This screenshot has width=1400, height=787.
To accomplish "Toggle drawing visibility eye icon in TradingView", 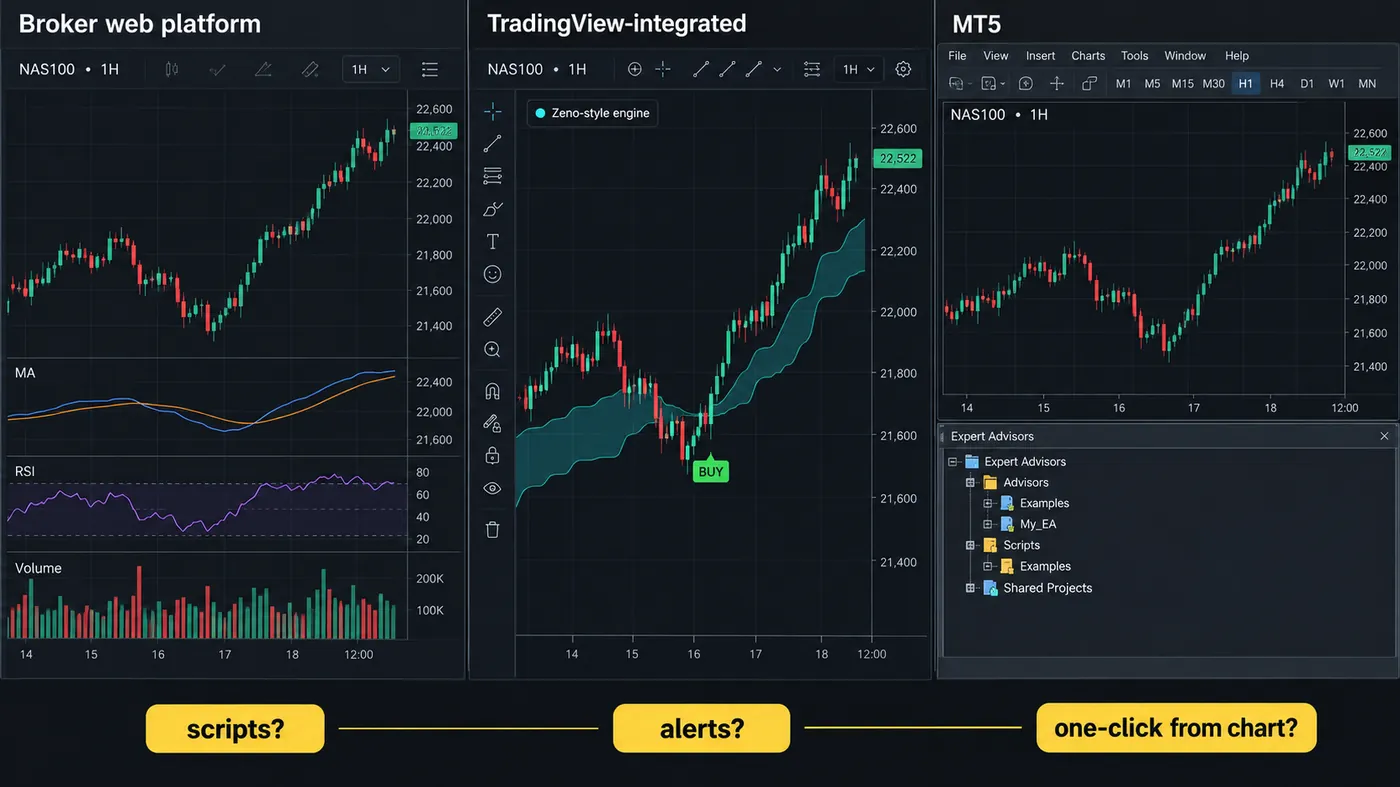I will (492, 488).
